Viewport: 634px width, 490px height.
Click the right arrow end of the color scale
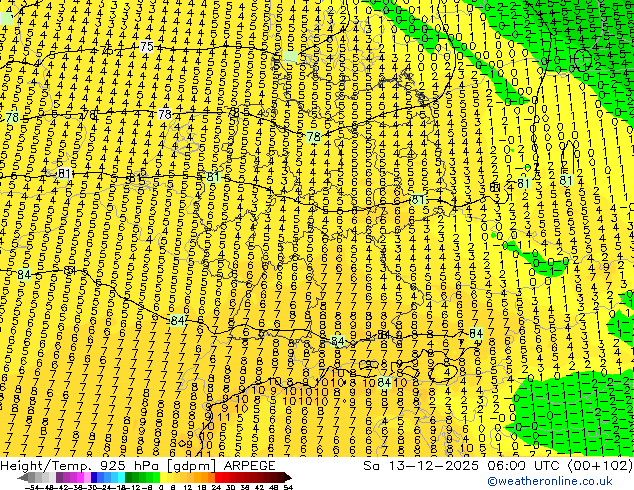click(288, 478)
